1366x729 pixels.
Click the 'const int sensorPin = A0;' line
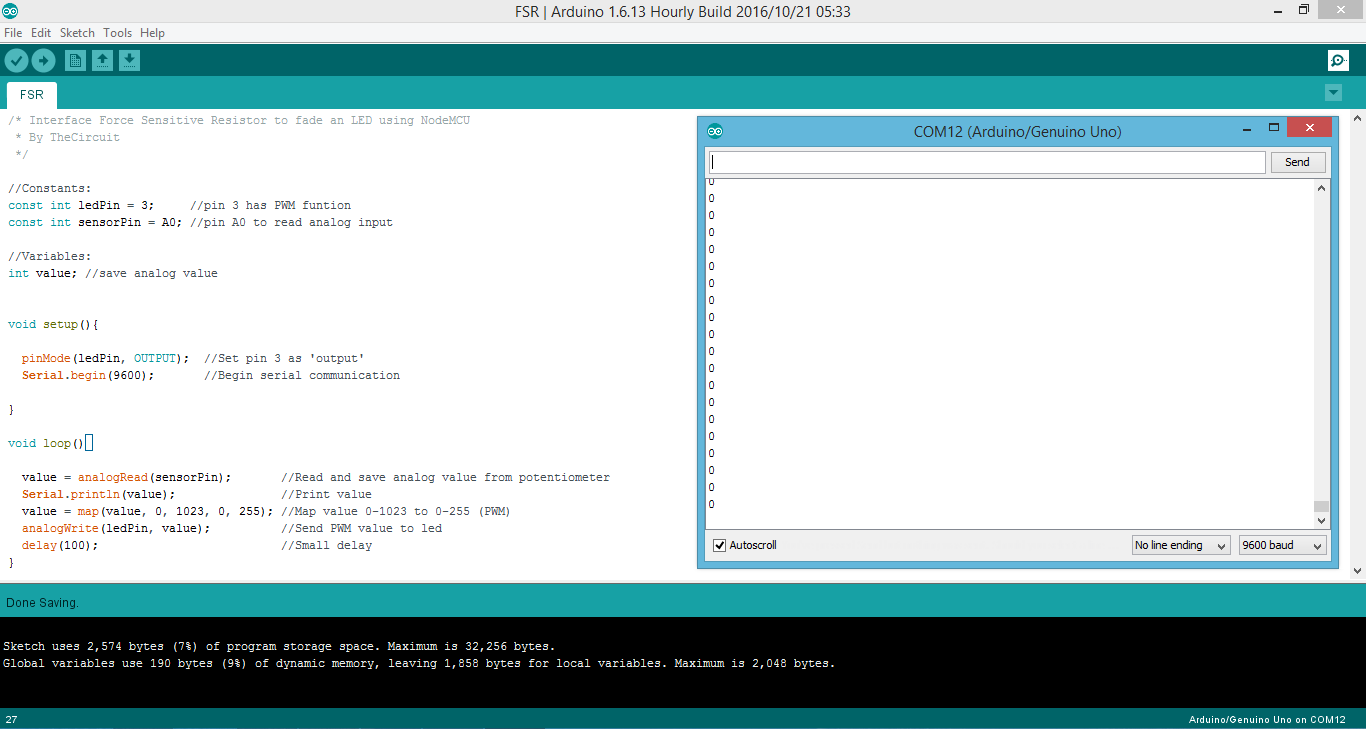coord(200,222)
